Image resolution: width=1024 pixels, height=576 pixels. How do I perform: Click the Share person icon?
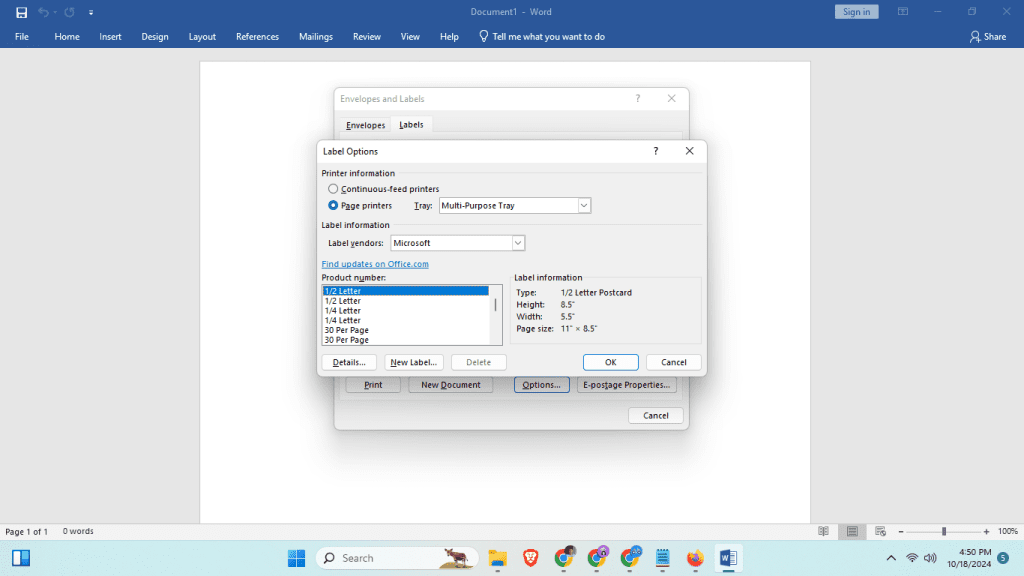pos(974,37)
